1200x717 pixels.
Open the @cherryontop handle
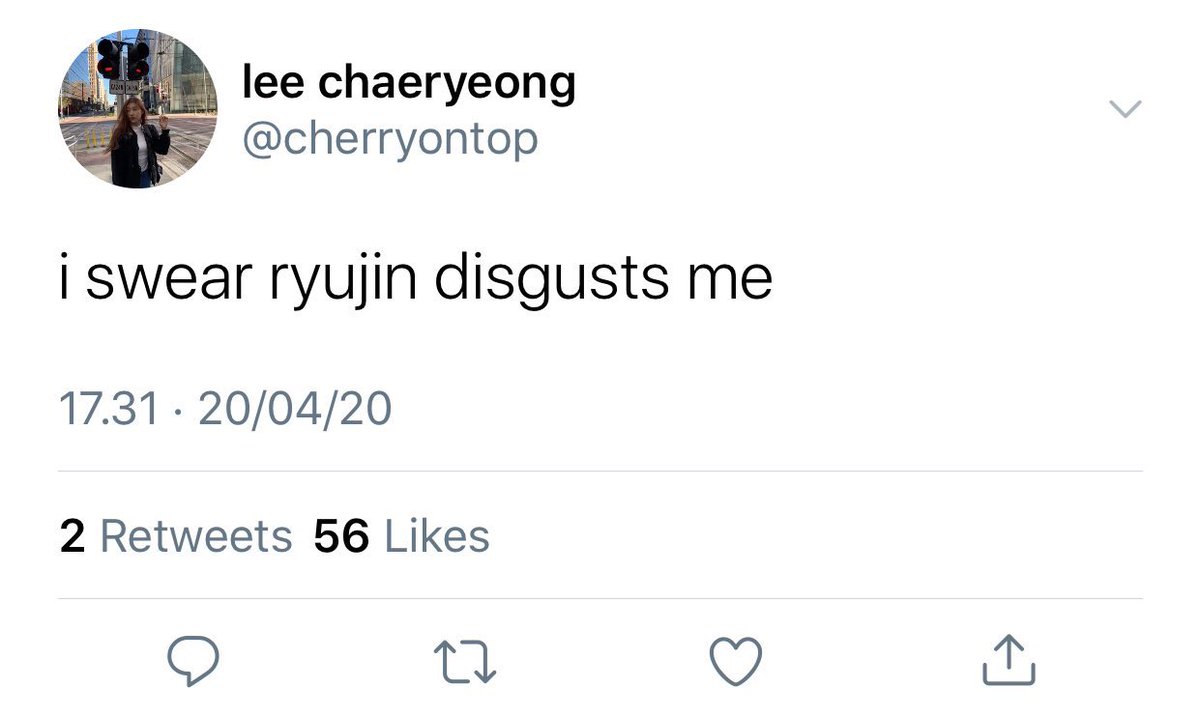pos(390,139)
